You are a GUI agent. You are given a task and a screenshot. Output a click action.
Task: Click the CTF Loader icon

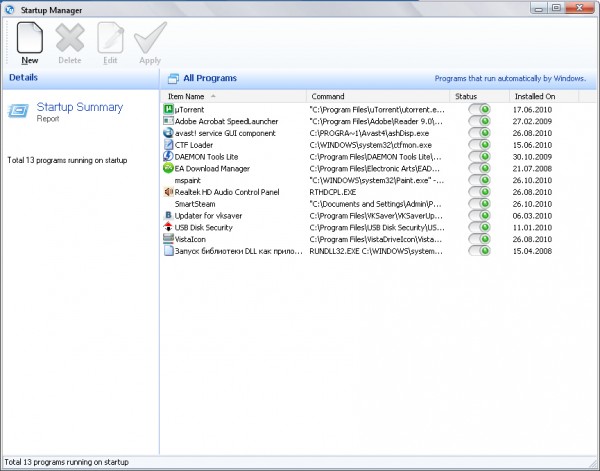[168, 145]
